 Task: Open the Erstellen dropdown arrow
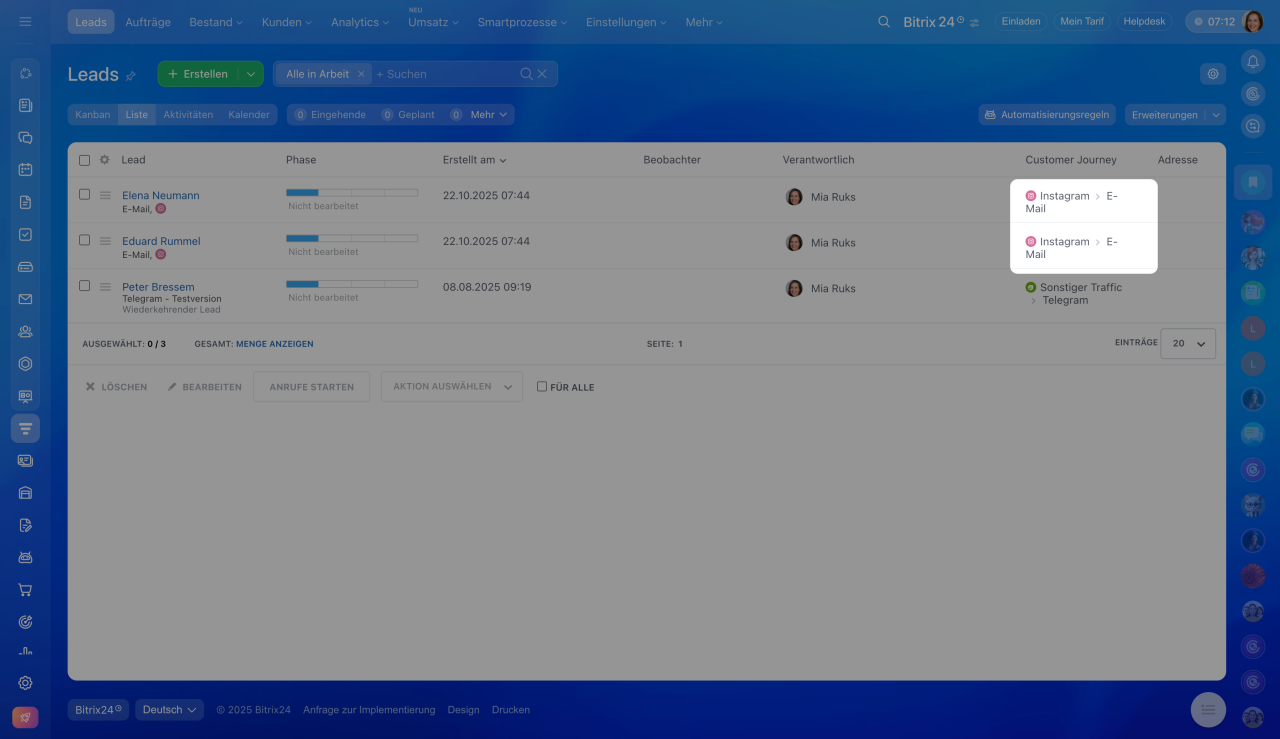click(251, 74)
